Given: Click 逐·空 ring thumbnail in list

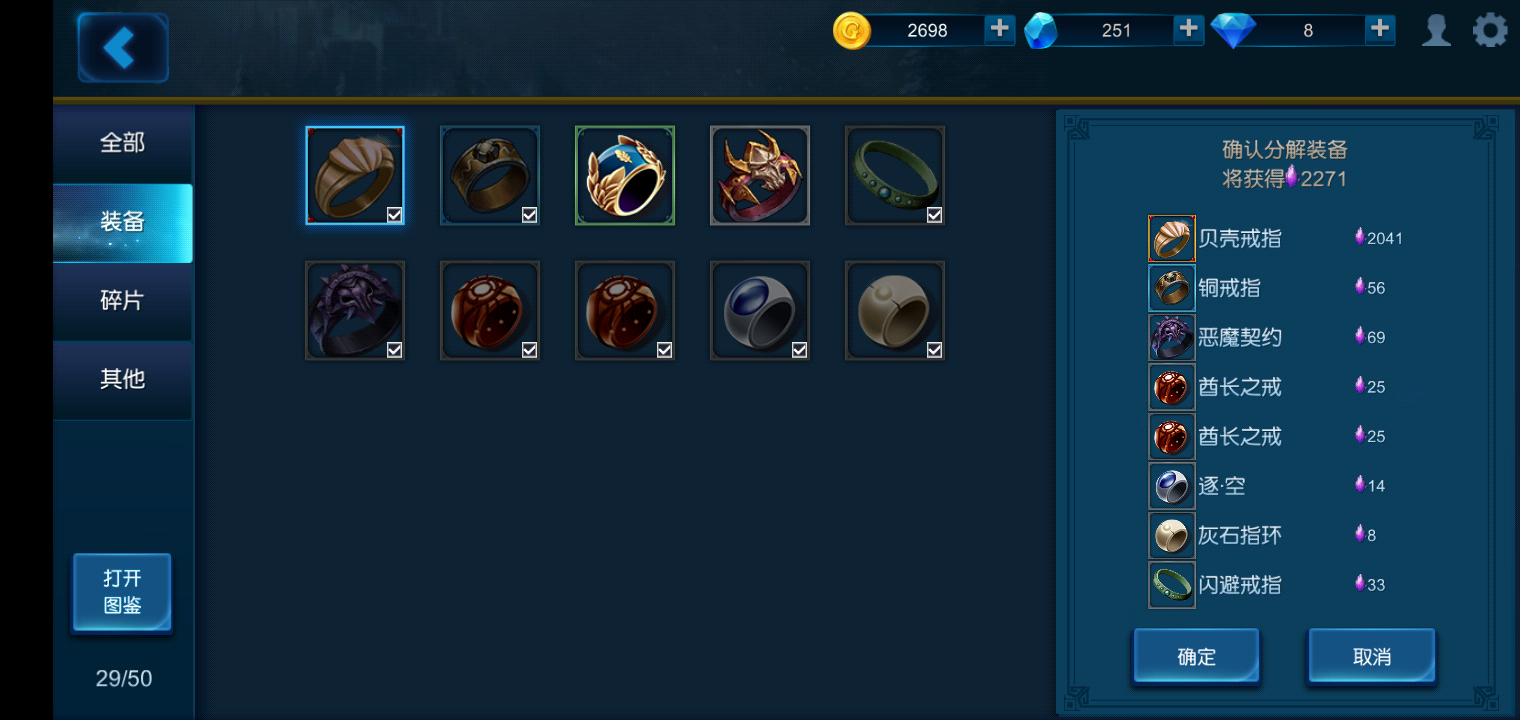Looking at the screenshot, I should coord(1172,486).
